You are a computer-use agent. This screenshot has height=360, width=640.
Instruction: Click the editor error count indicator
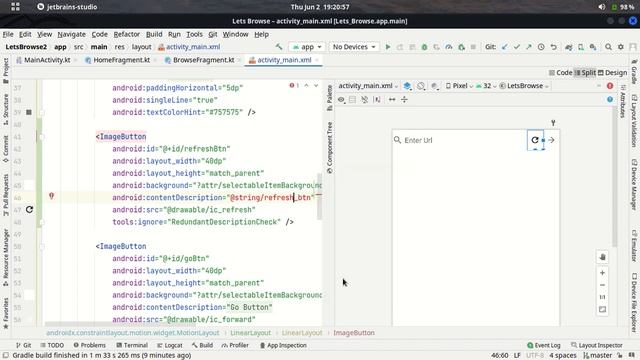pyautogui.click(x=294, y=85)
